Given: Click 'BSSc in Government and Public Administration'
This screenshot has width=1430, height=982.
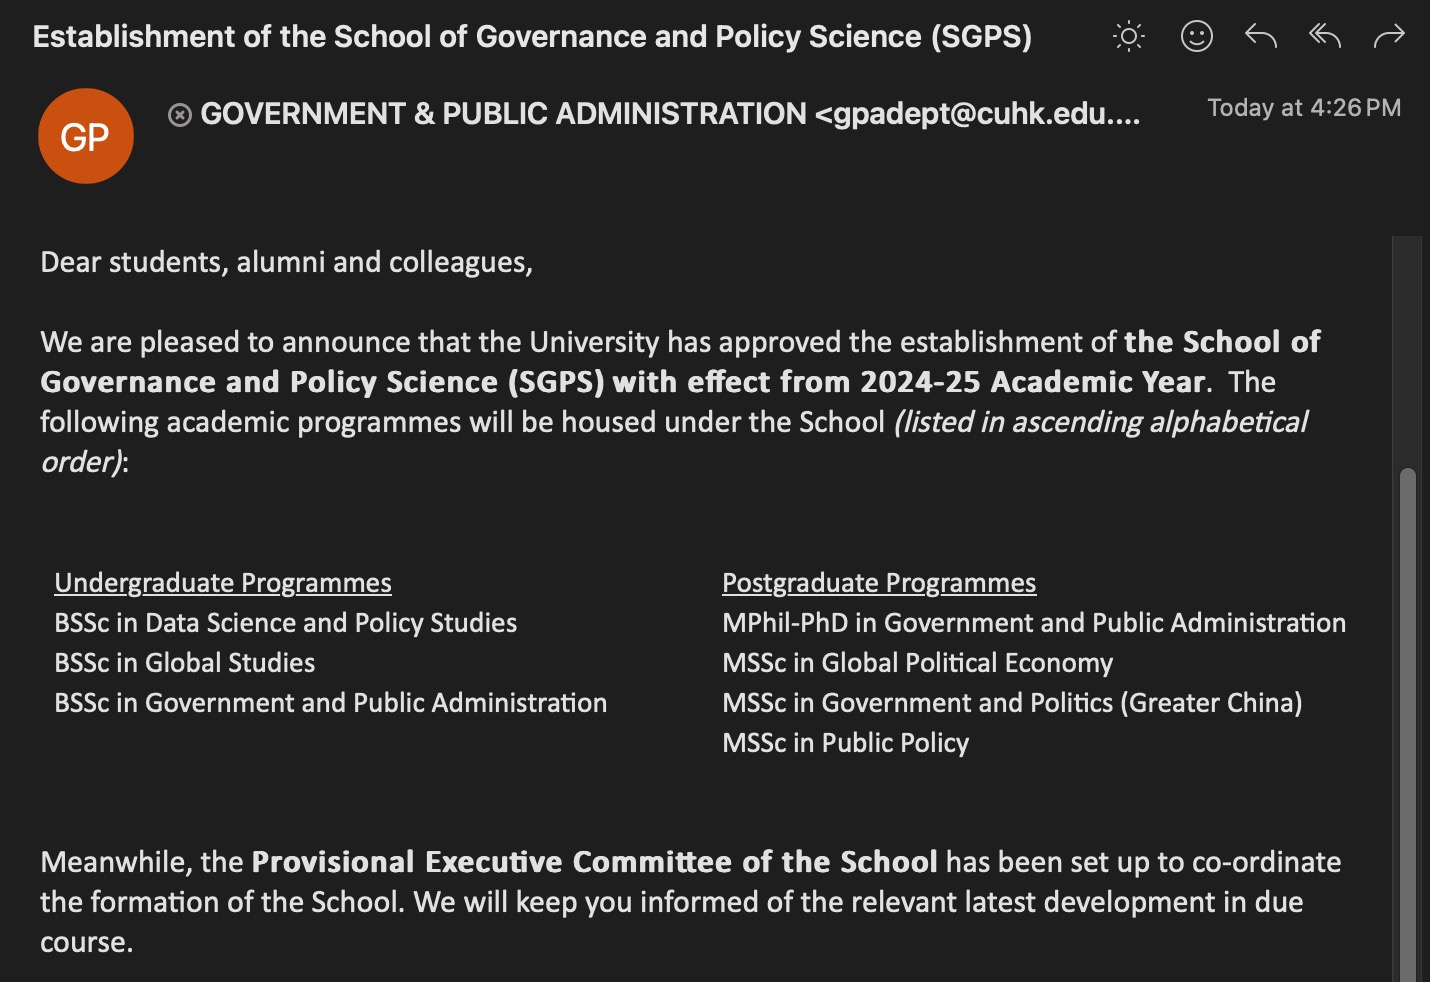Looking at the screenshot, I should 331,703.
